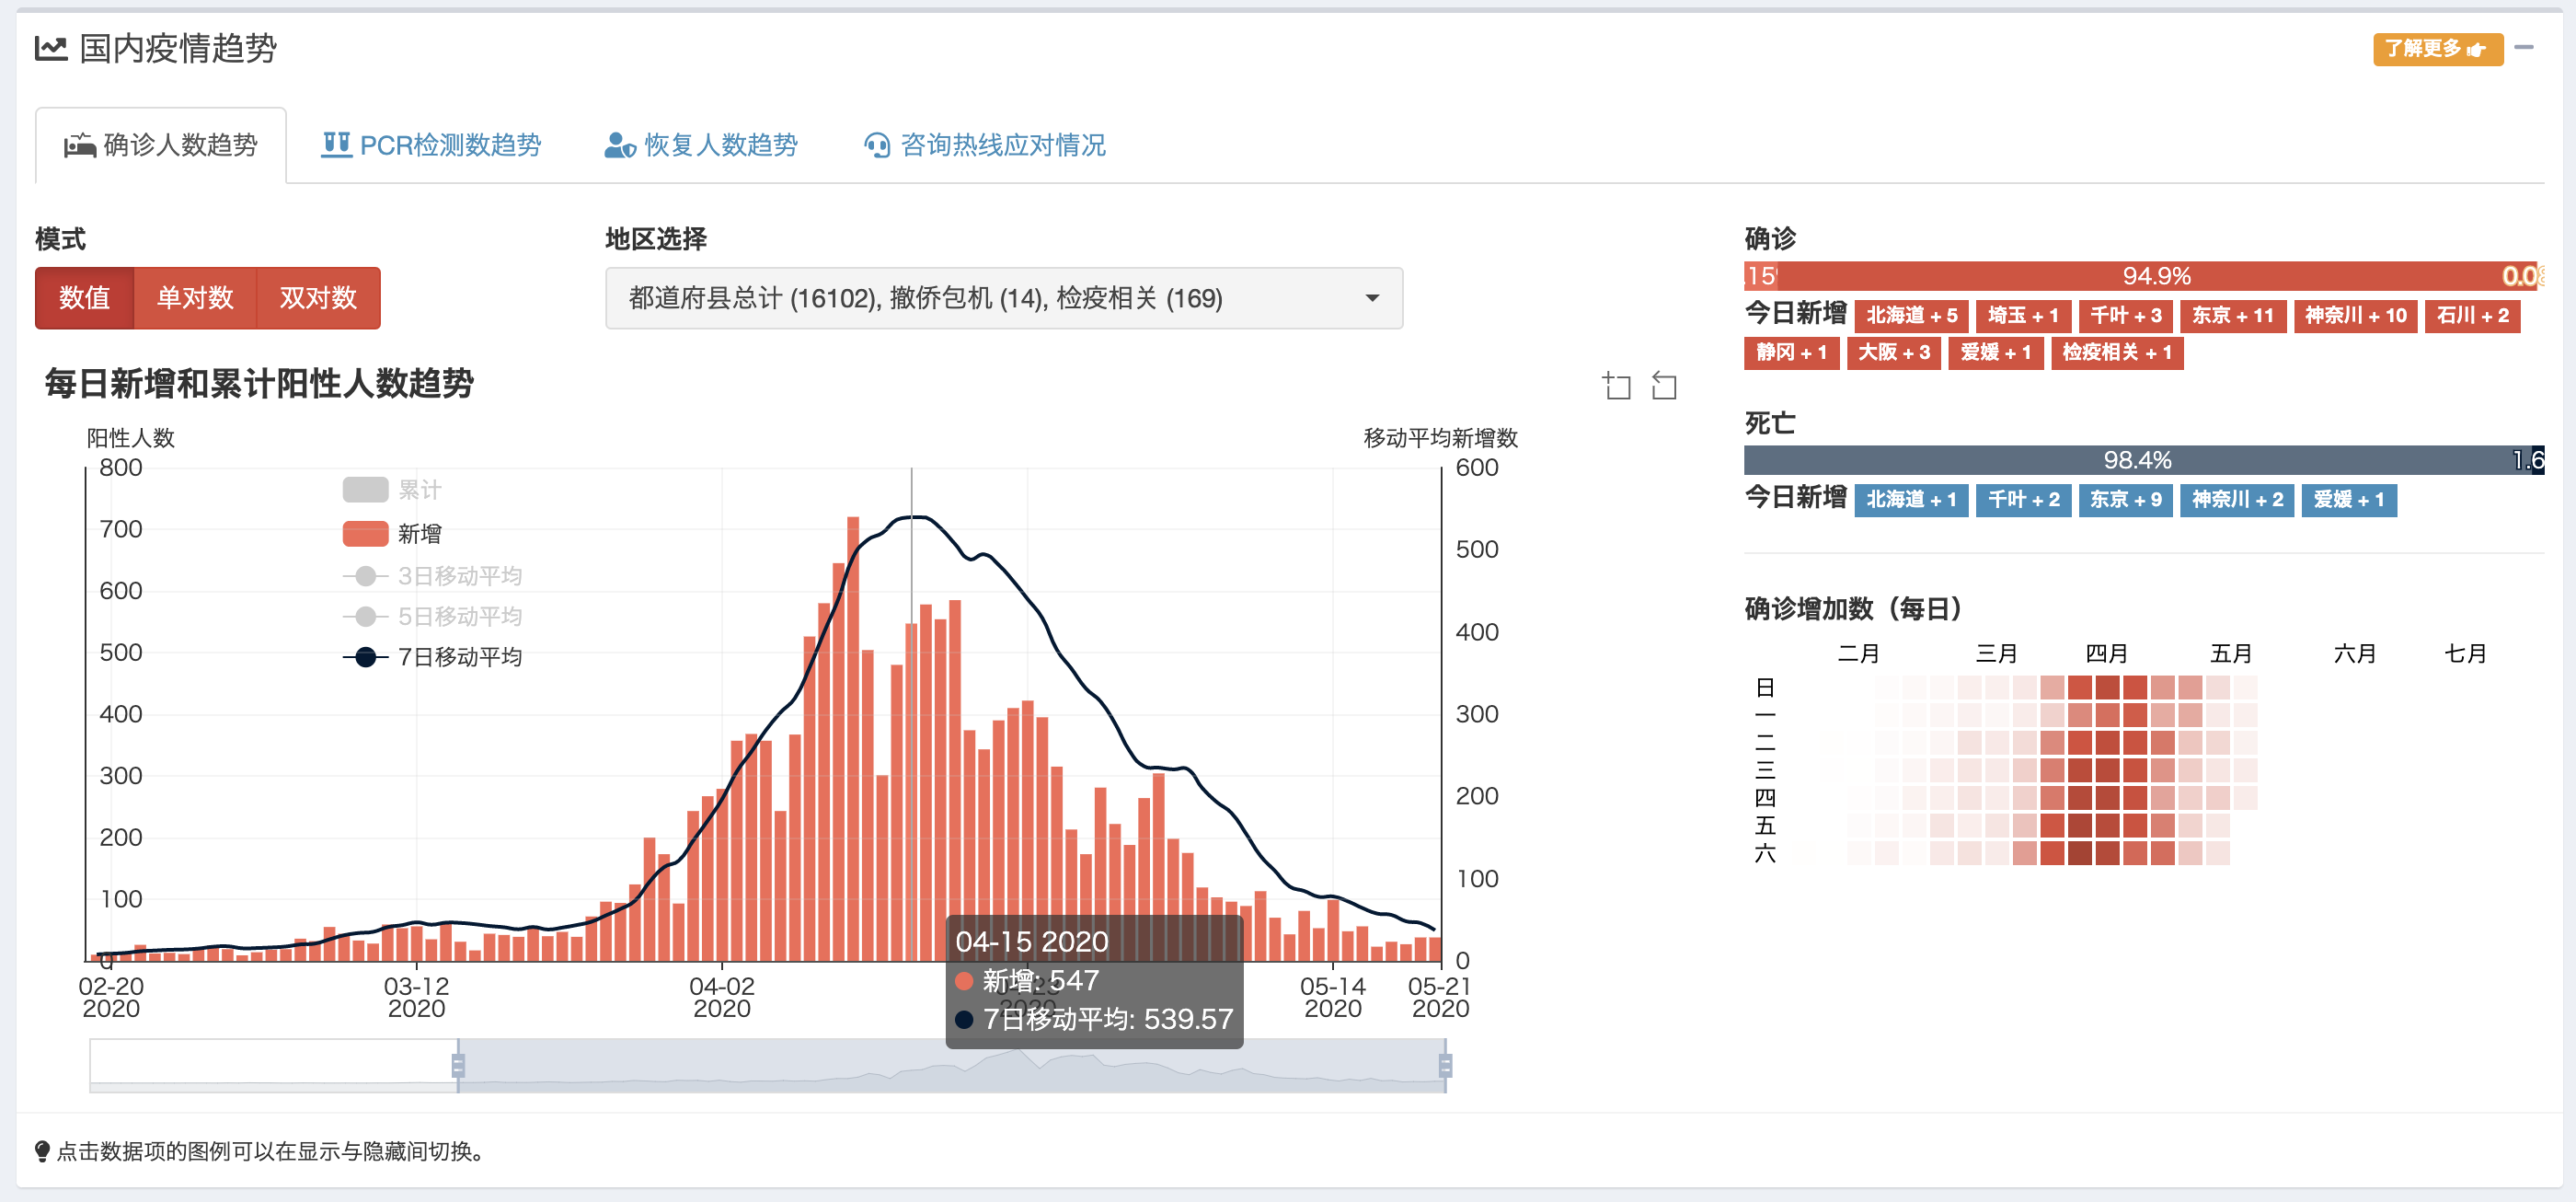The height and width of the screenshot is (1202, 2576).
Task: Click the trend chart icon beside 国内疫情趋势
Action: 51,48
